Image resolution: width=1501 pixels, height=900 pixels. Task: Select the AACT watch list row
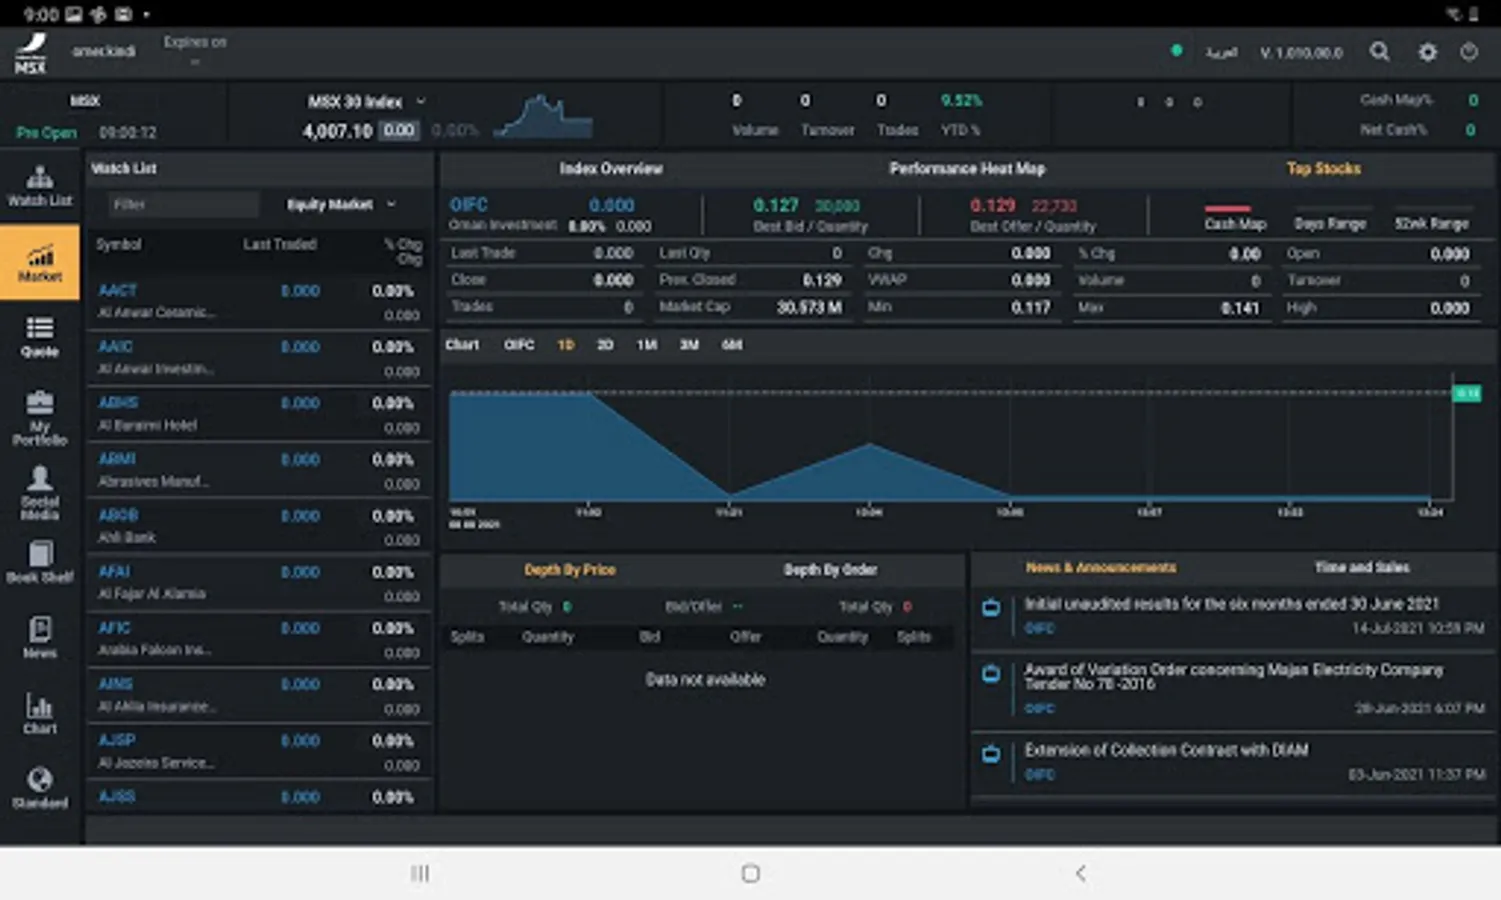pyautogui.click(x=260, y=301)
